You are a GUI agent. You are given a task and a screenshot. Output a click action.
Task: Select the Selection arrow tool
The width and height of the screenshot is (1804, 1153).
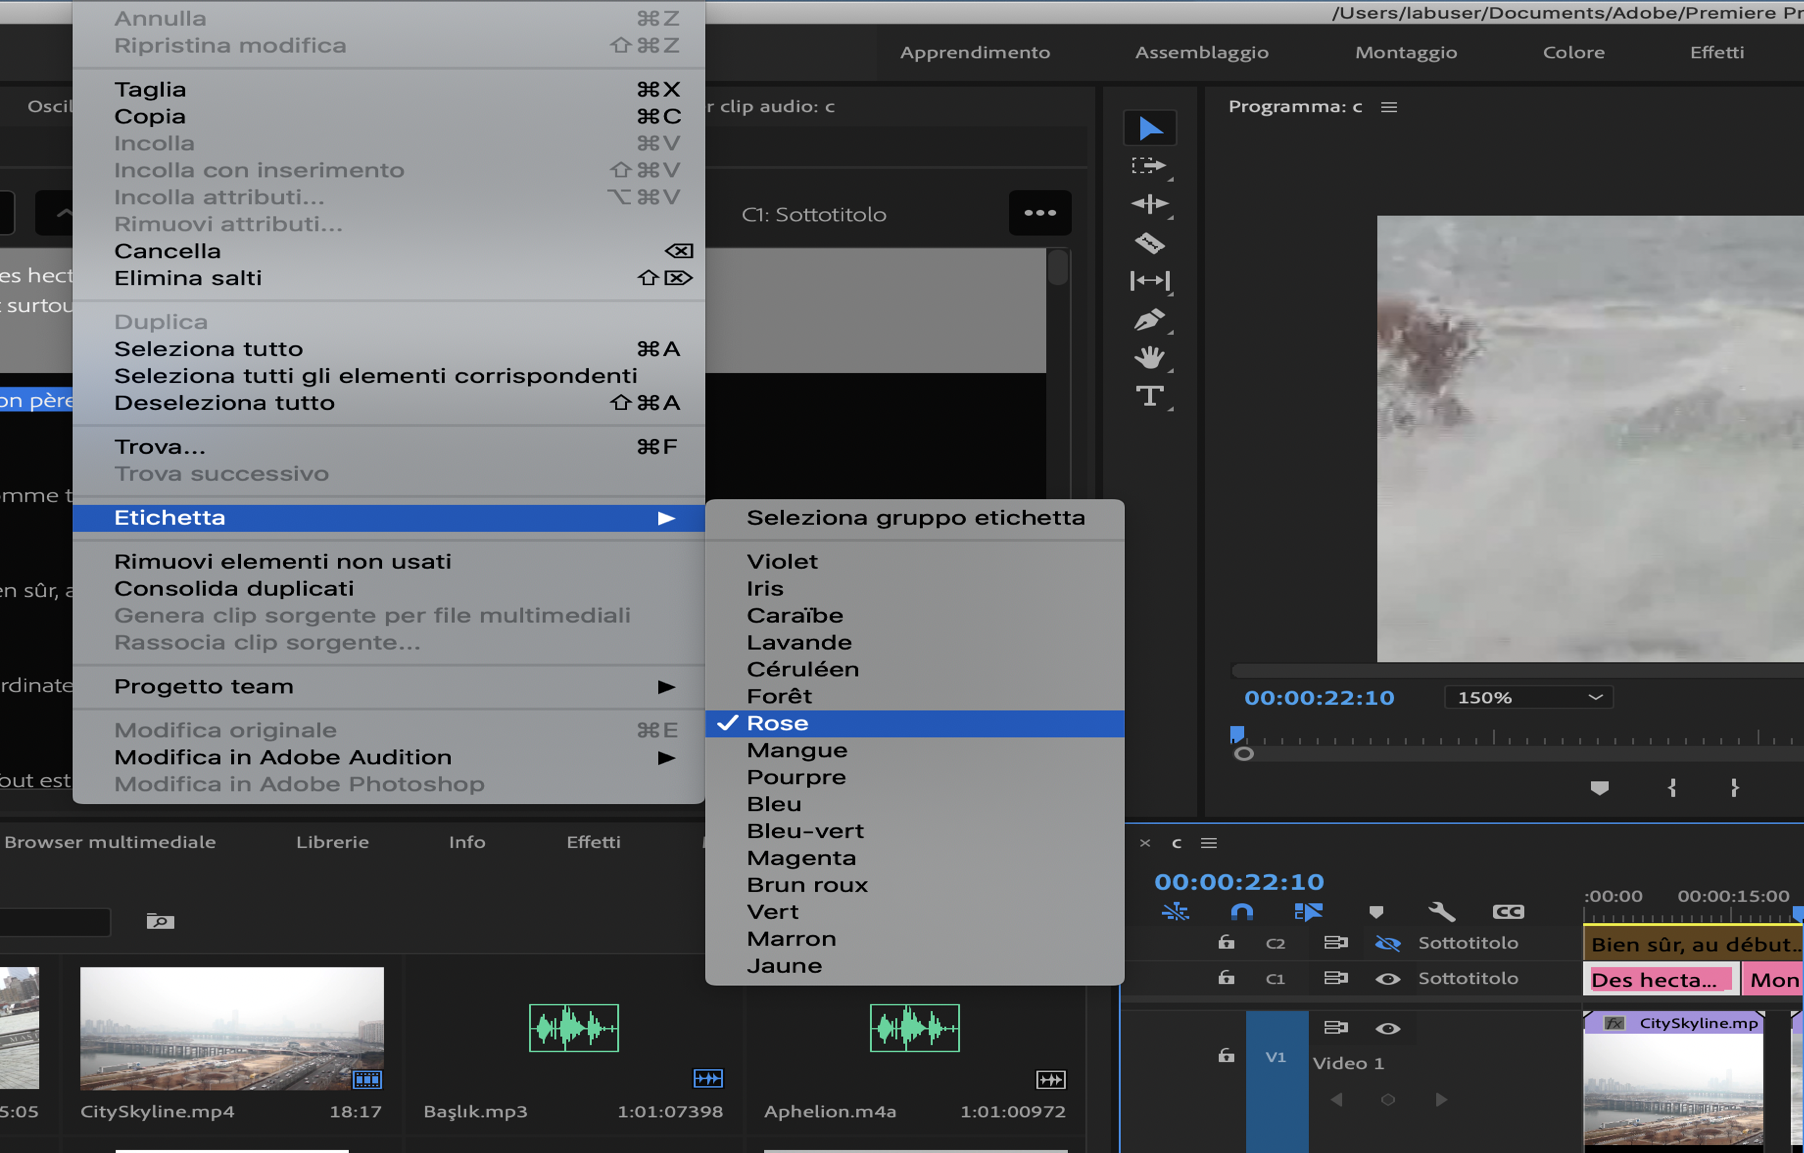tap(1150, 128)
